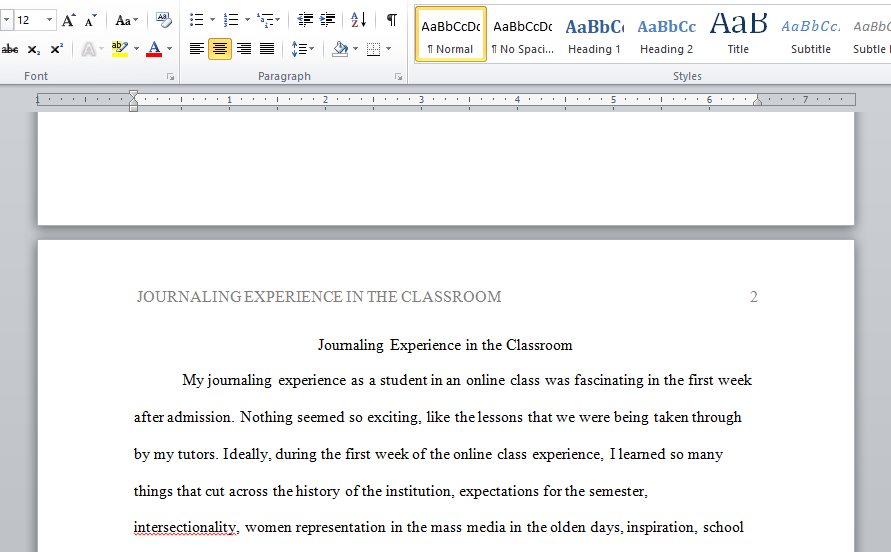Image resolution: width=891 pixels, height=552 pixels.
Task: Open the Borders dropdown arrow
Action: click(x=389, y=49)
